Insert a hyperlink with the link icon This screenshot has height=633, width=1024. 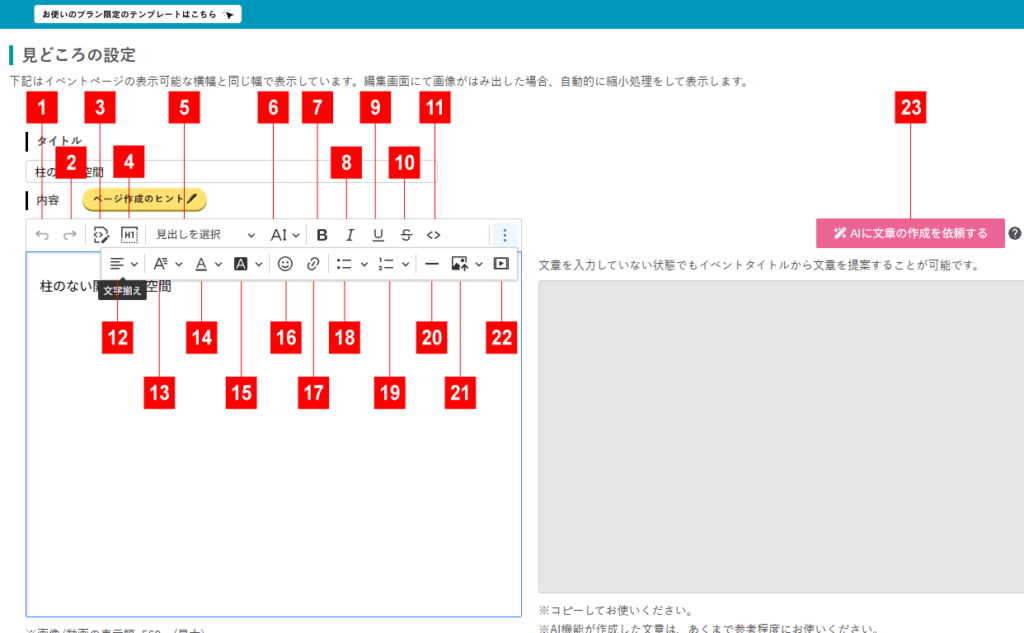(313, 265)
